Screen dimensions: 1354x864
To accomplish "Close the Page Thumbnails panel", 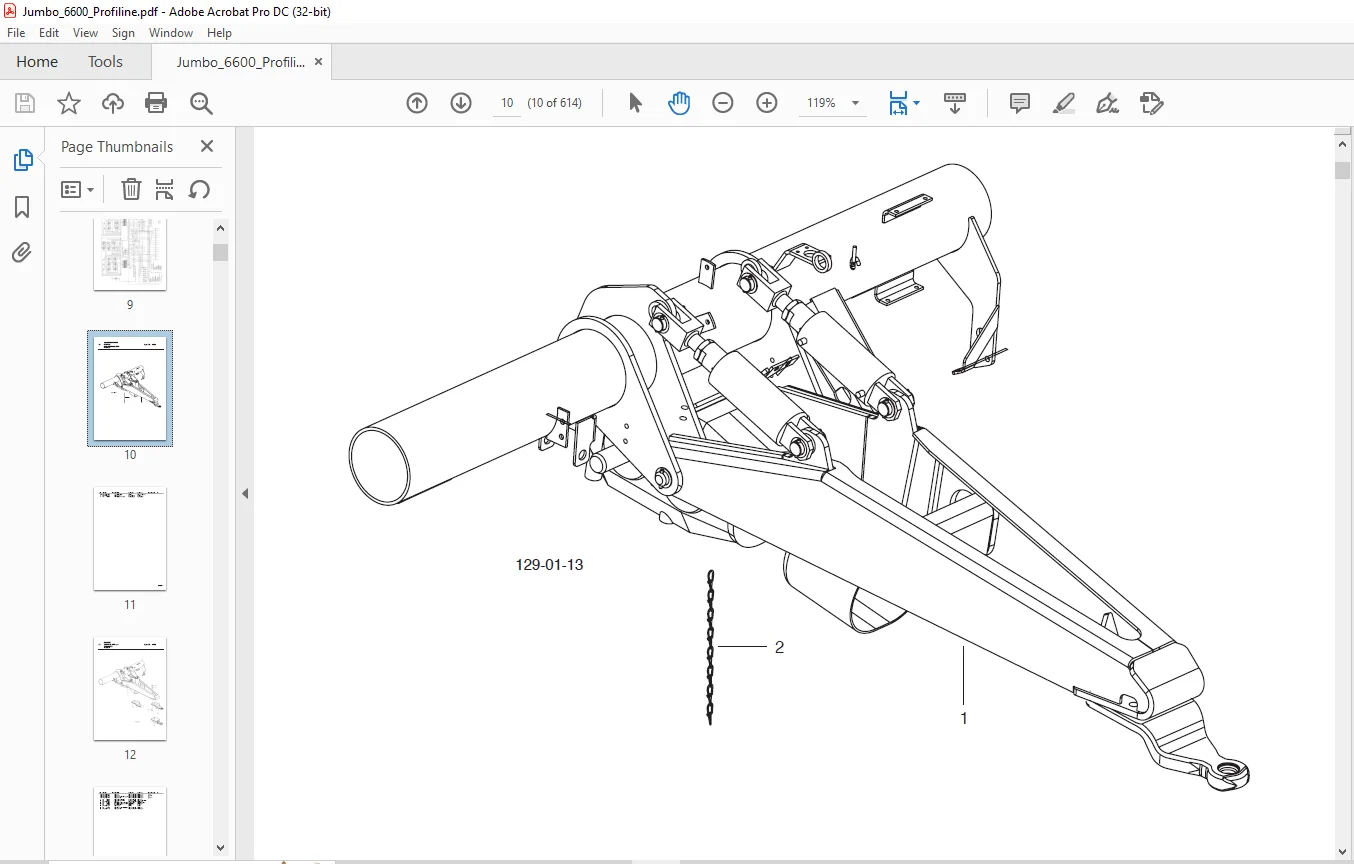I will click(x=207, y=146).
